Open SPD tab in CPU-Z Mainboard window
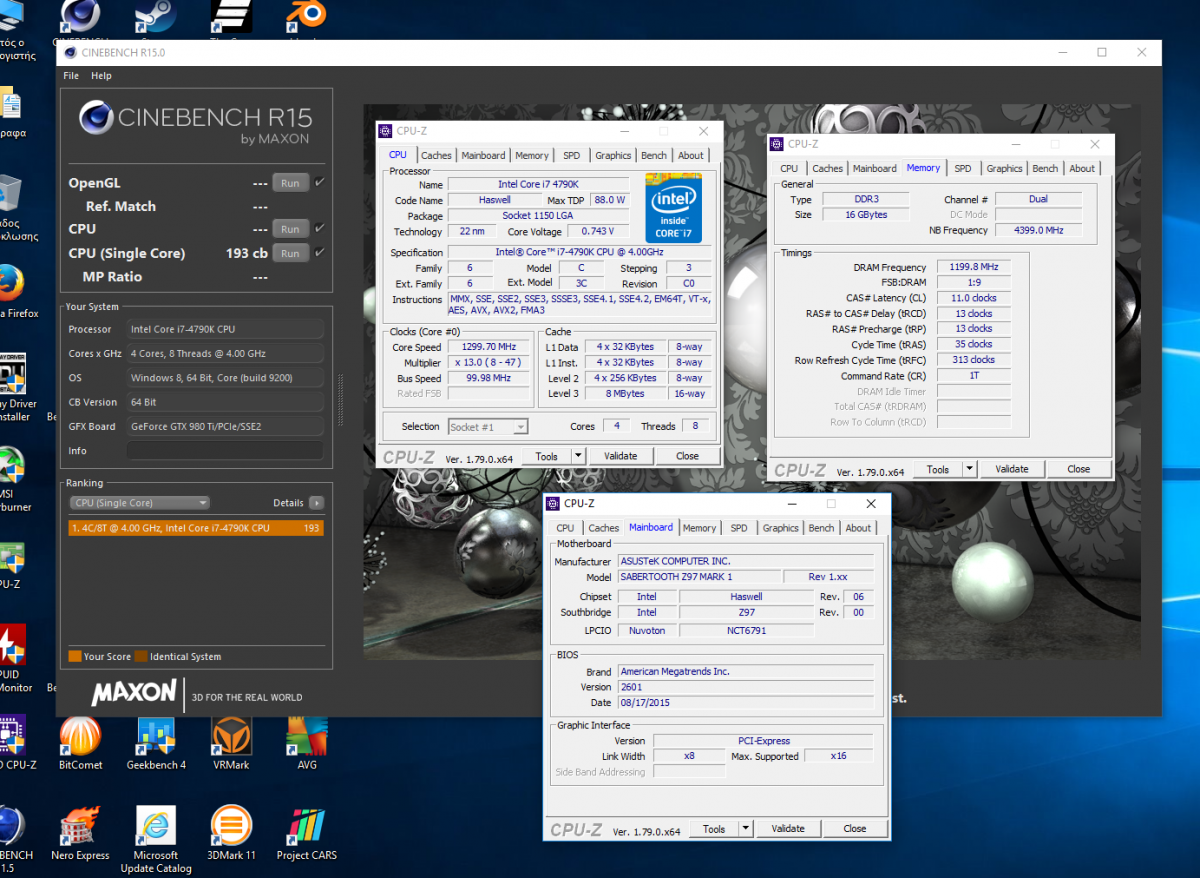Image resolution: width=1200 pixels, height=878 pixels. [739, 528]
